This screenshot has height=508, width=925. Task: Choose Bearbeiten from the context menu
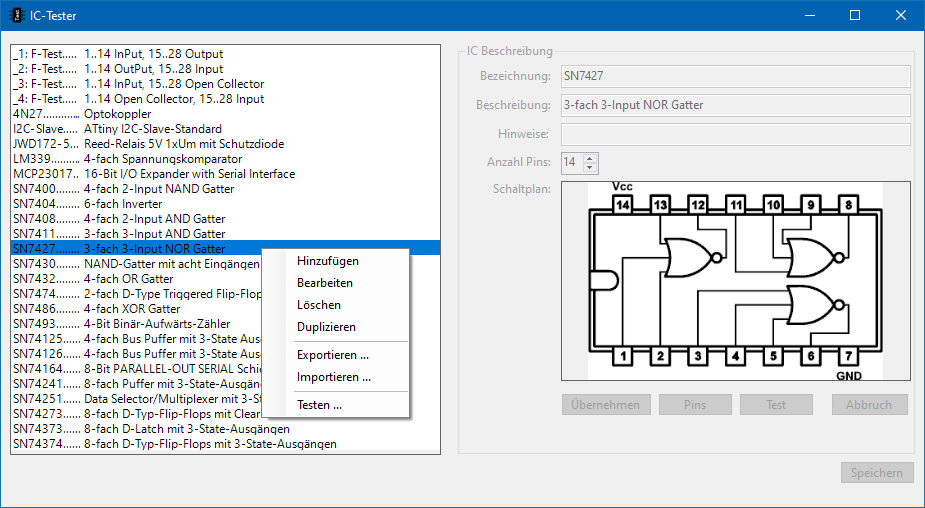[335, 283]
